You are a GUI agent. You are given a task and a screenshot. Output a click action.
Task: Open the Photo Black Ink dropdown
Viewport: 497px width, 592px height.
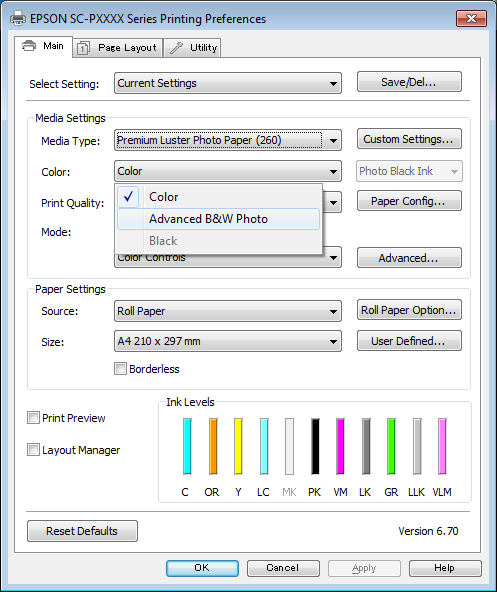coord(409,171)
